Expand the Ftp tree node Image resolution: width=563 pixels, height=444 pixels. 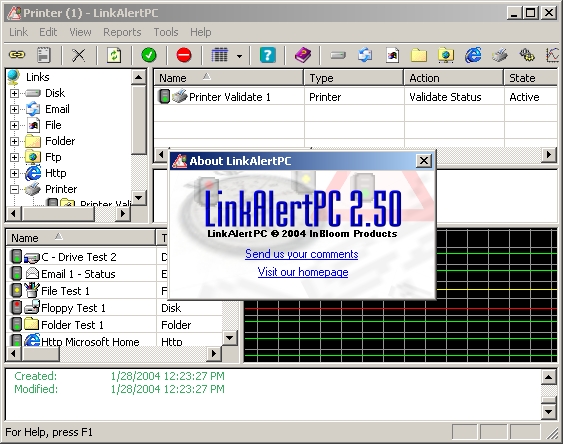[14, 157]
